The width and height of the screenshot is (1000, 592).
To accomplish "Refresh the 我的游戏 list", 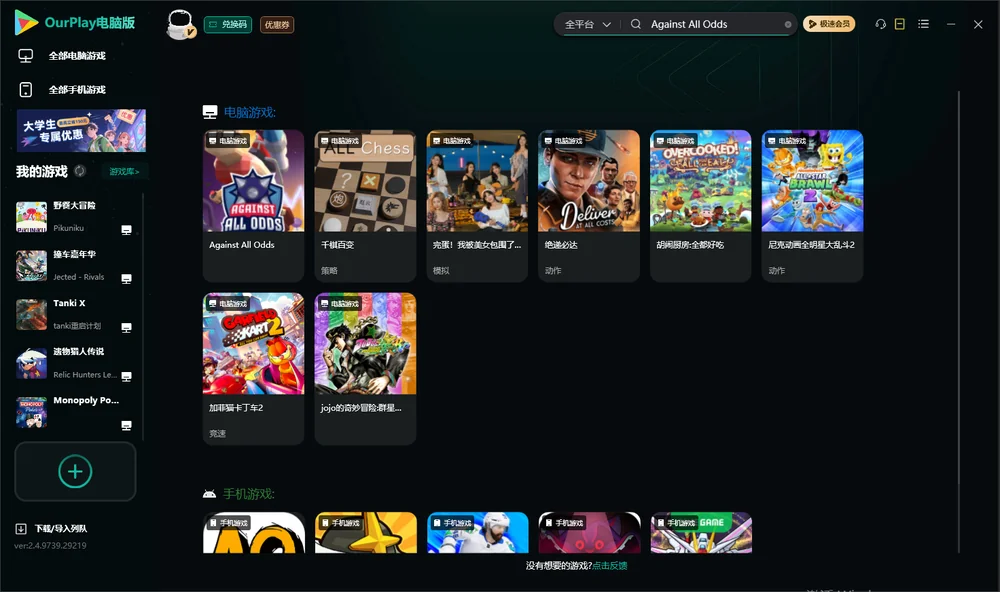I will point(80,171).
